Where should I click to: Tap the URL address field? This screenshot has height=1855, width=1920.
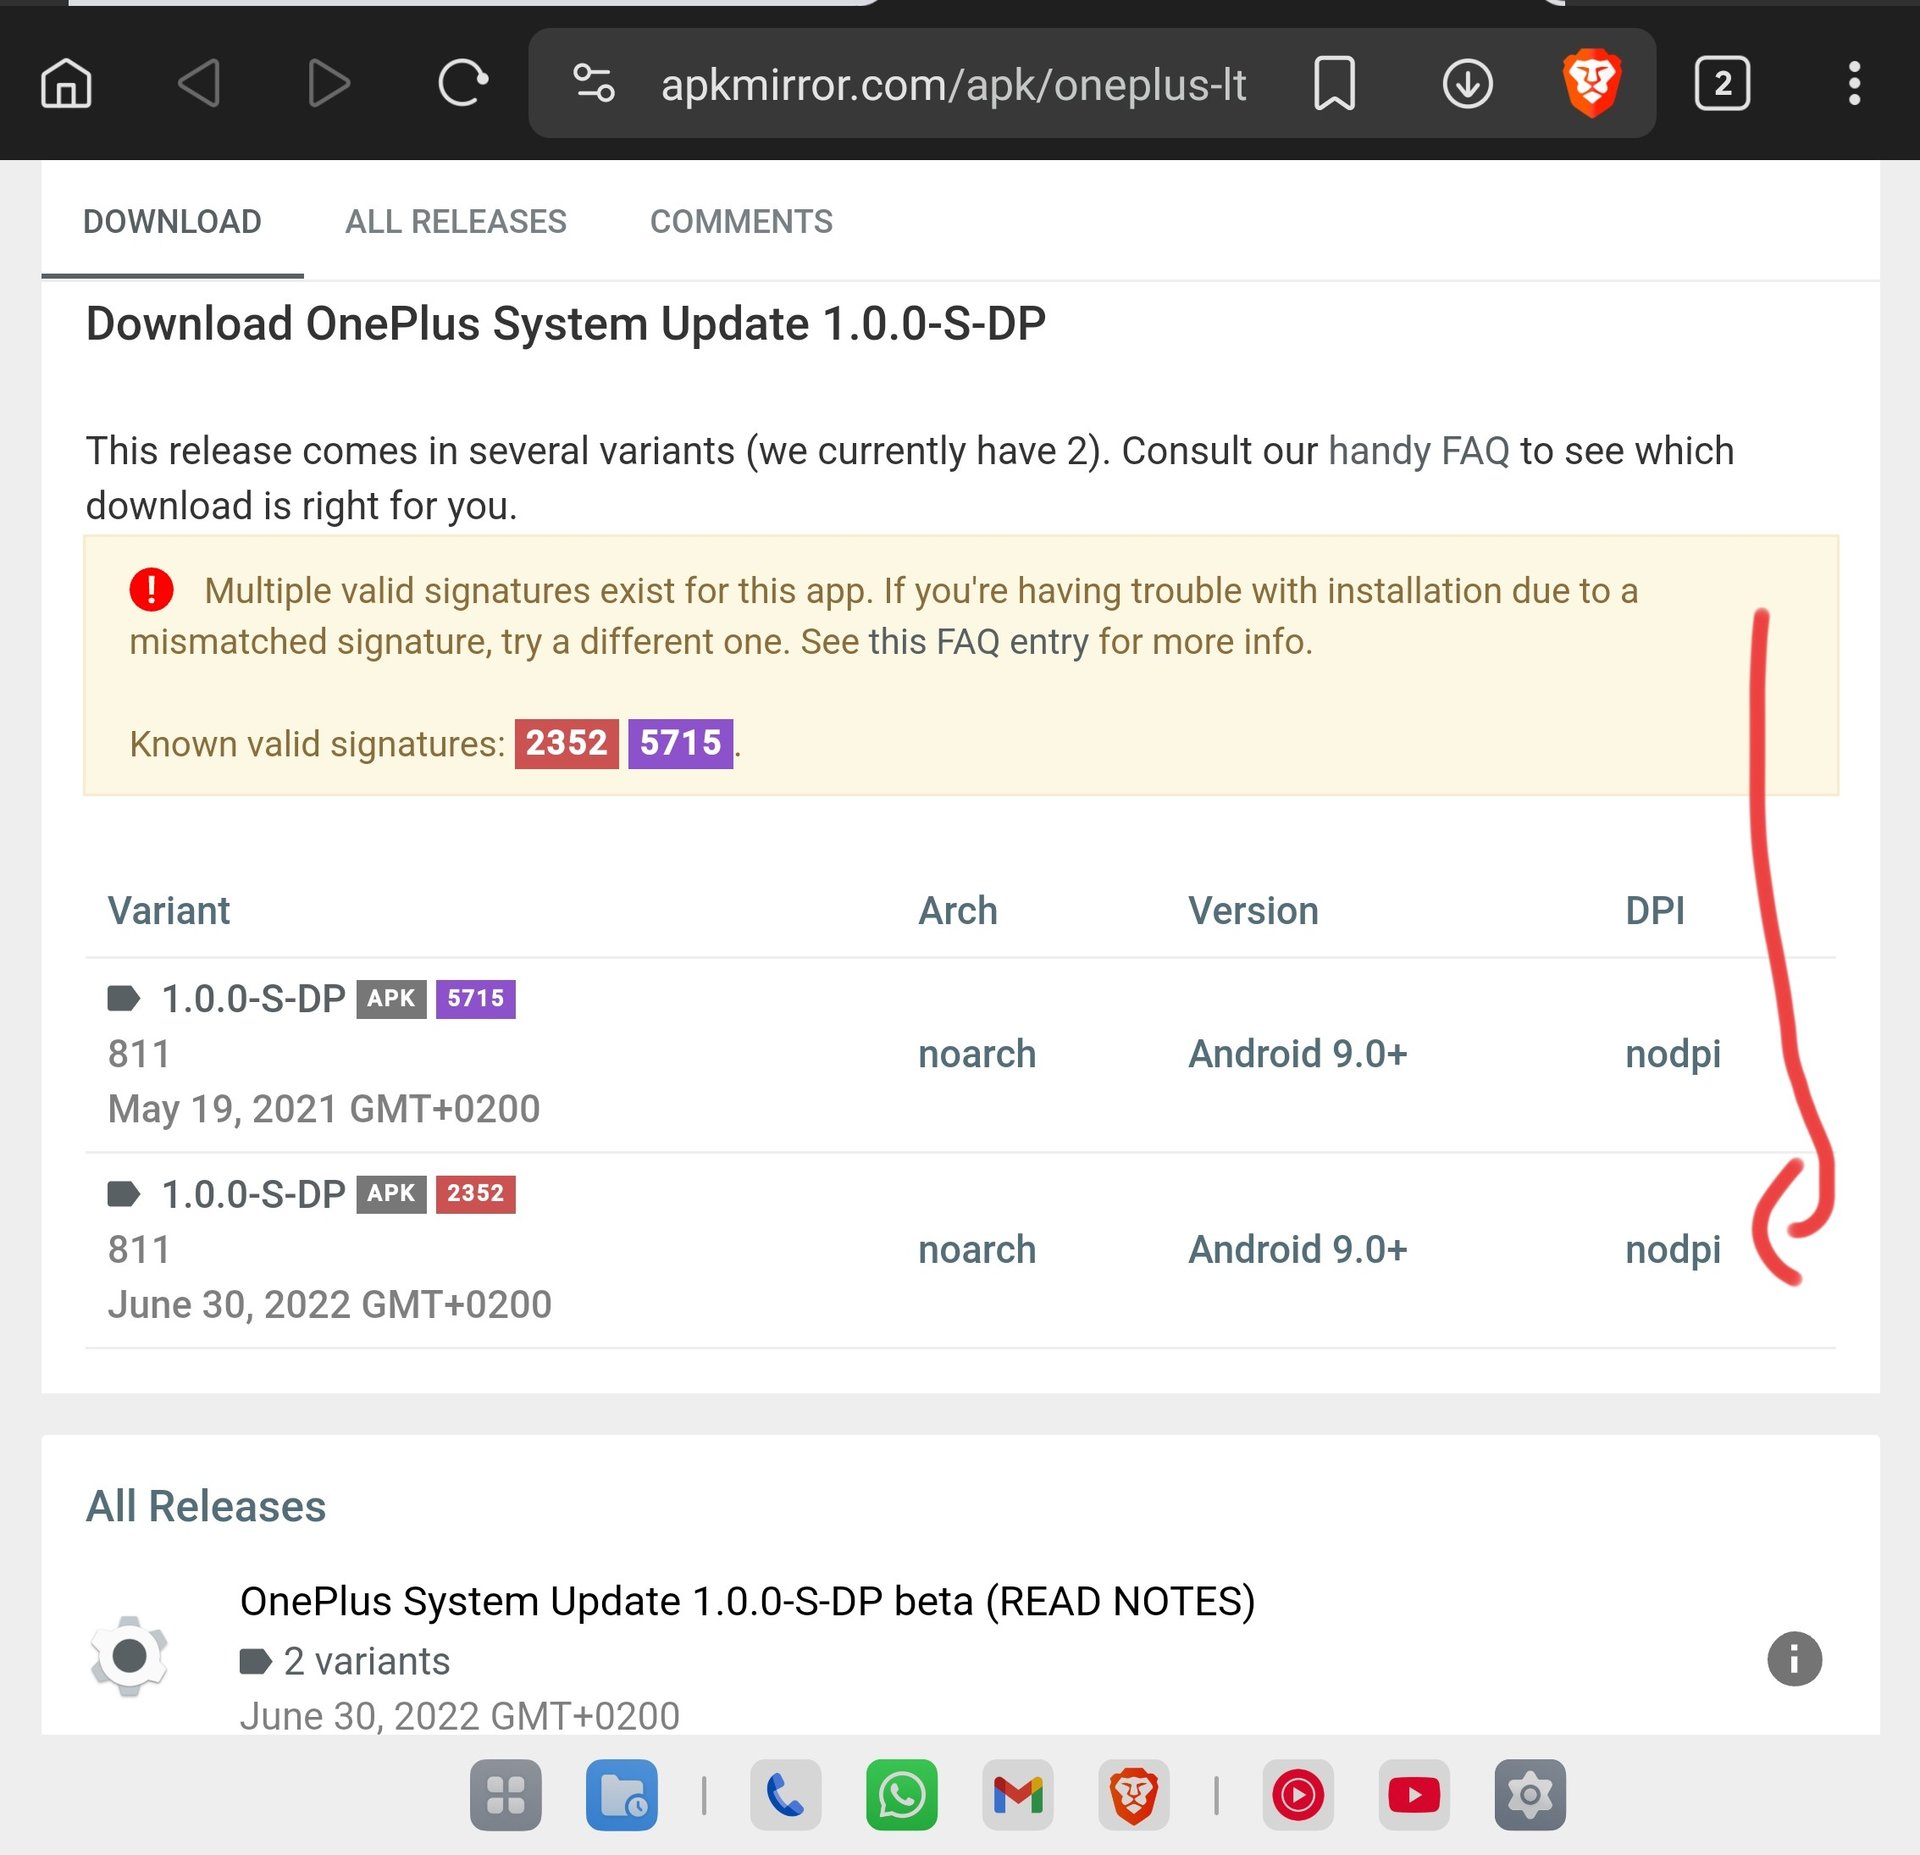coord(952,85)
